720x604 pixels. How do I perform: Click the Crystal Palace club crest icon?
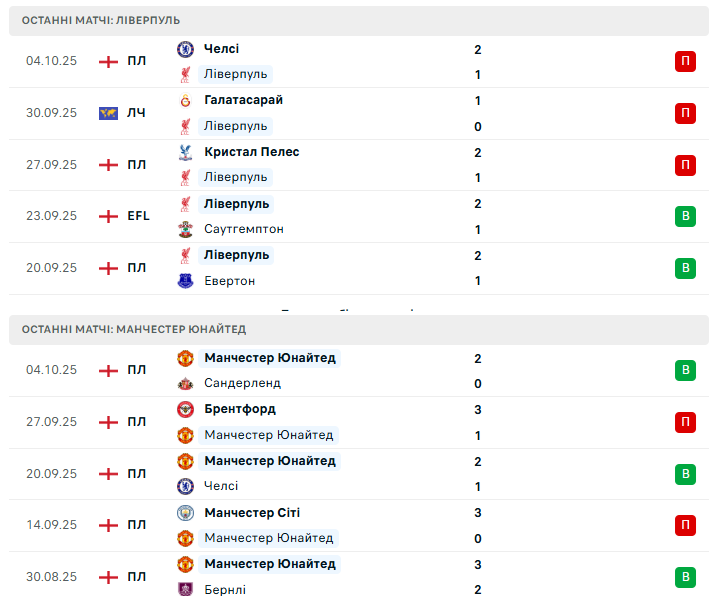[185, 152]
